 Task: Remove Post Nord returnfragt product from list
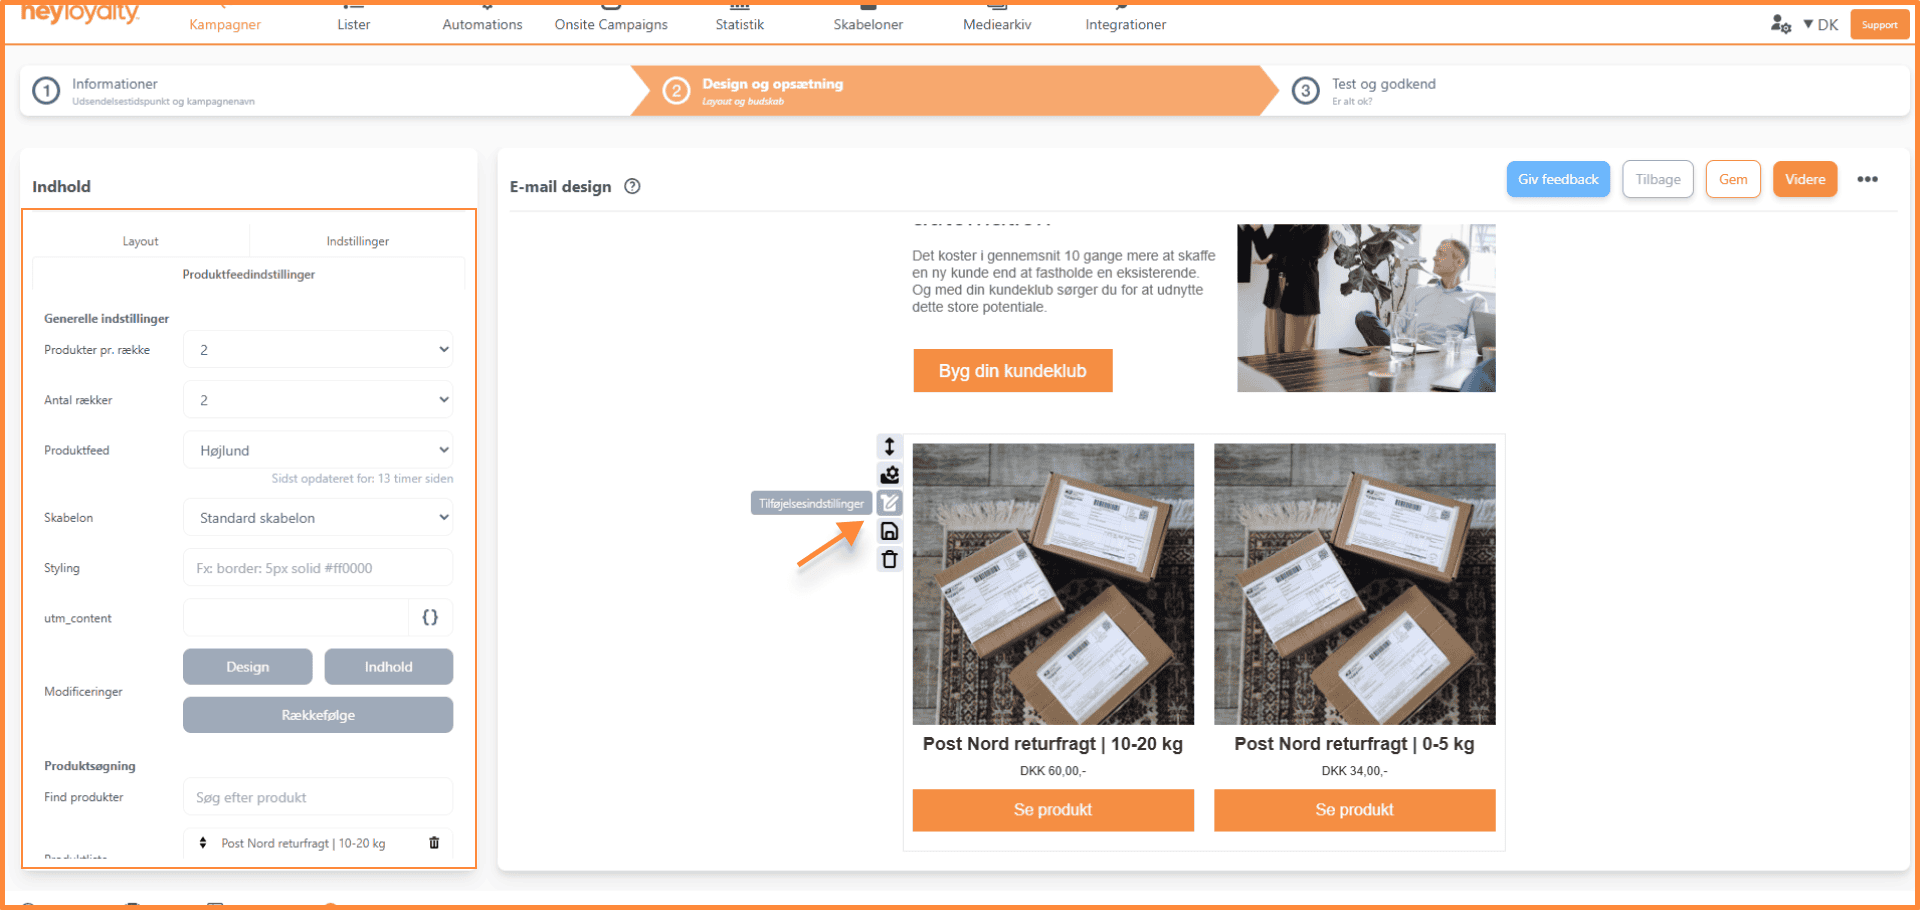tap(434, 843)
